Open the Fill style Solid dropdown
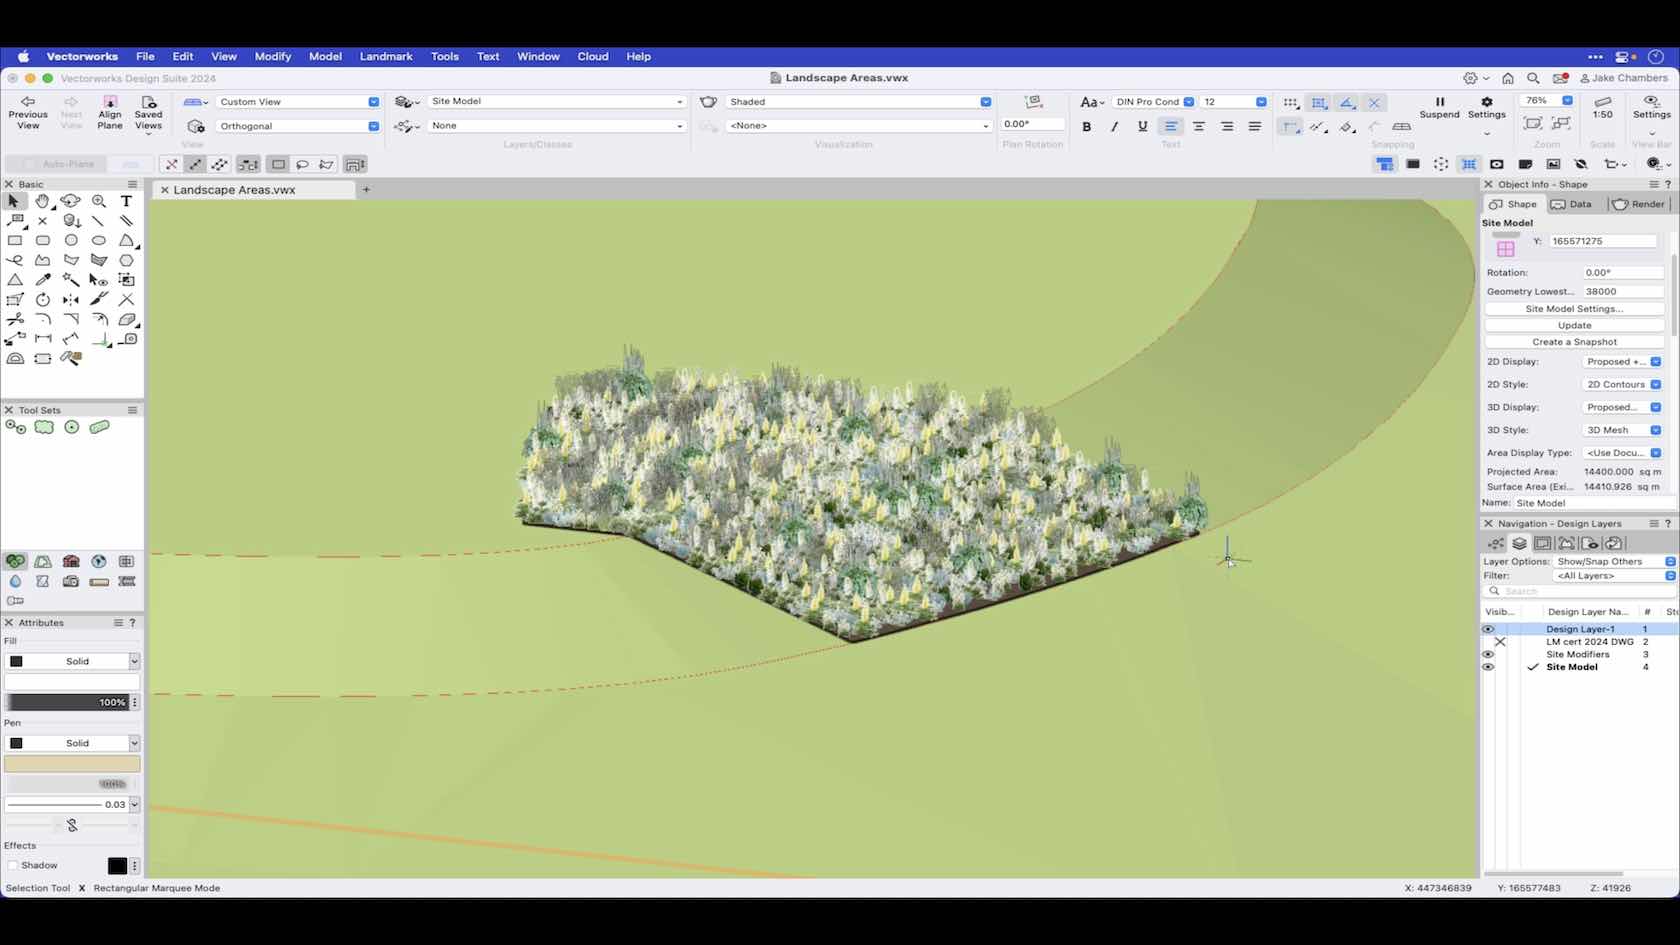 tap(72, 661)
